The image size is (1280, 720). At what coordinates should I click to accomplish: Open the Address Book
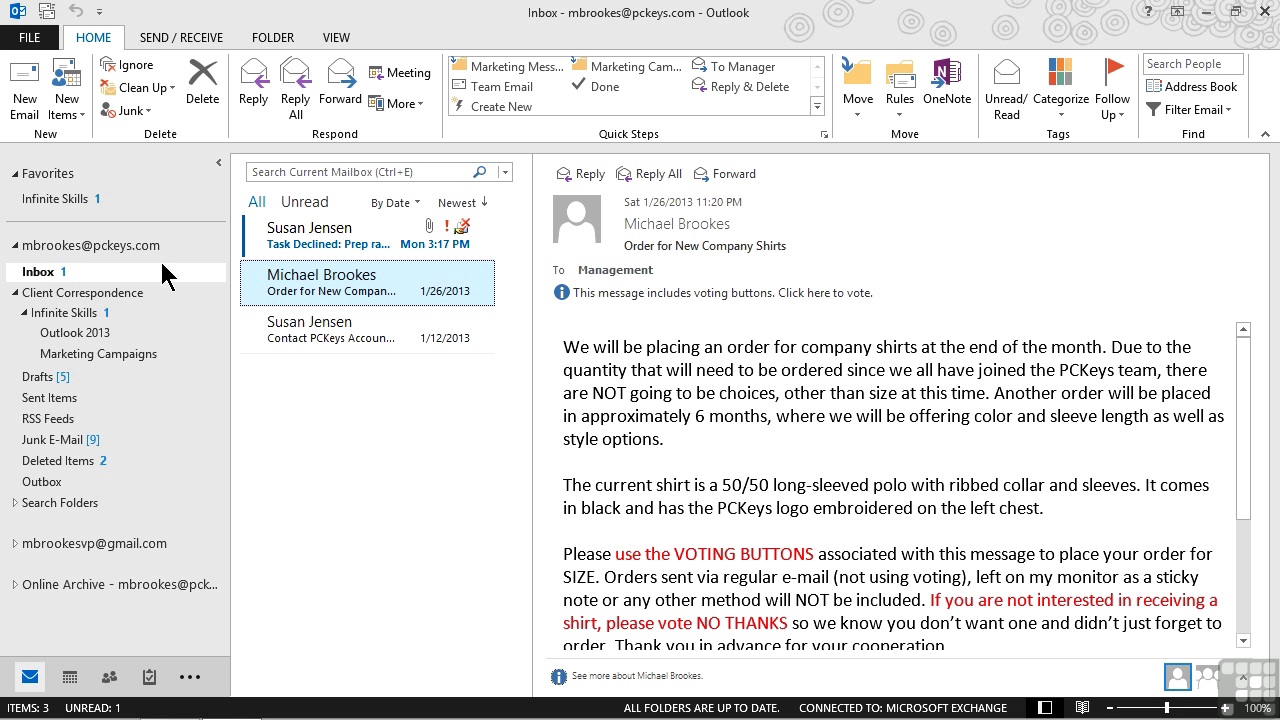pyautogui.click(x=1192, y=87)
